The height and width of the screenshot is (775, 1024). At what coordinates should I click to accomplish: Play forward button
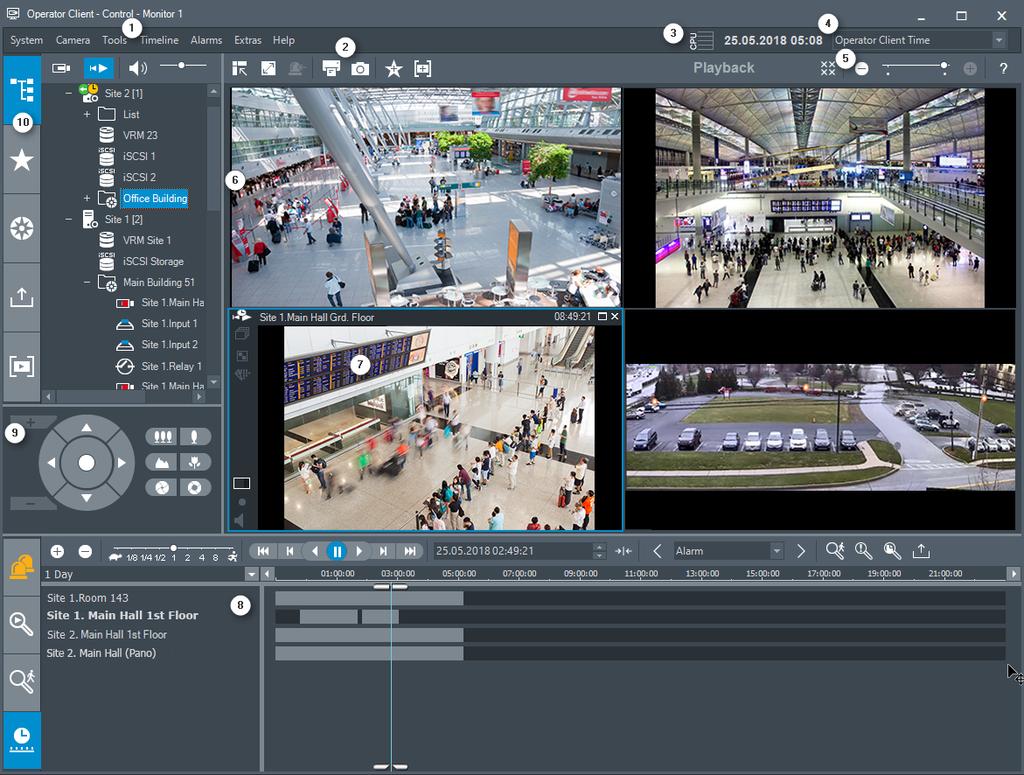359,551
